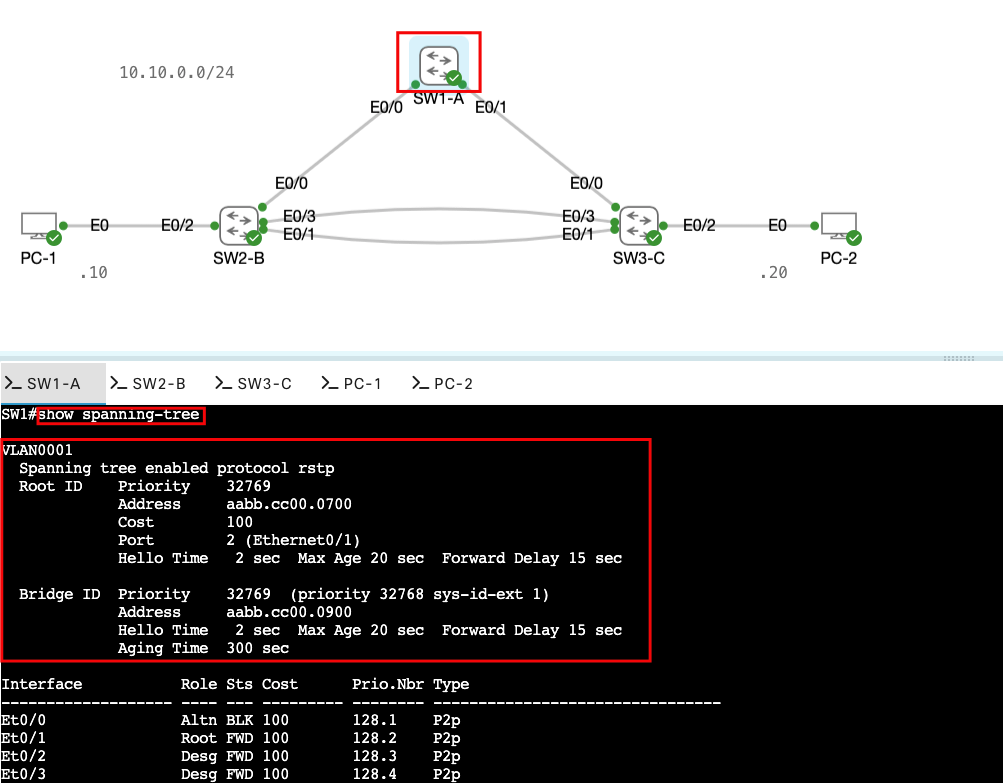The width and height of the screenshot is (1003, 783).
Task: Switch to the PC-1 console tab
Action: point(350,384)
